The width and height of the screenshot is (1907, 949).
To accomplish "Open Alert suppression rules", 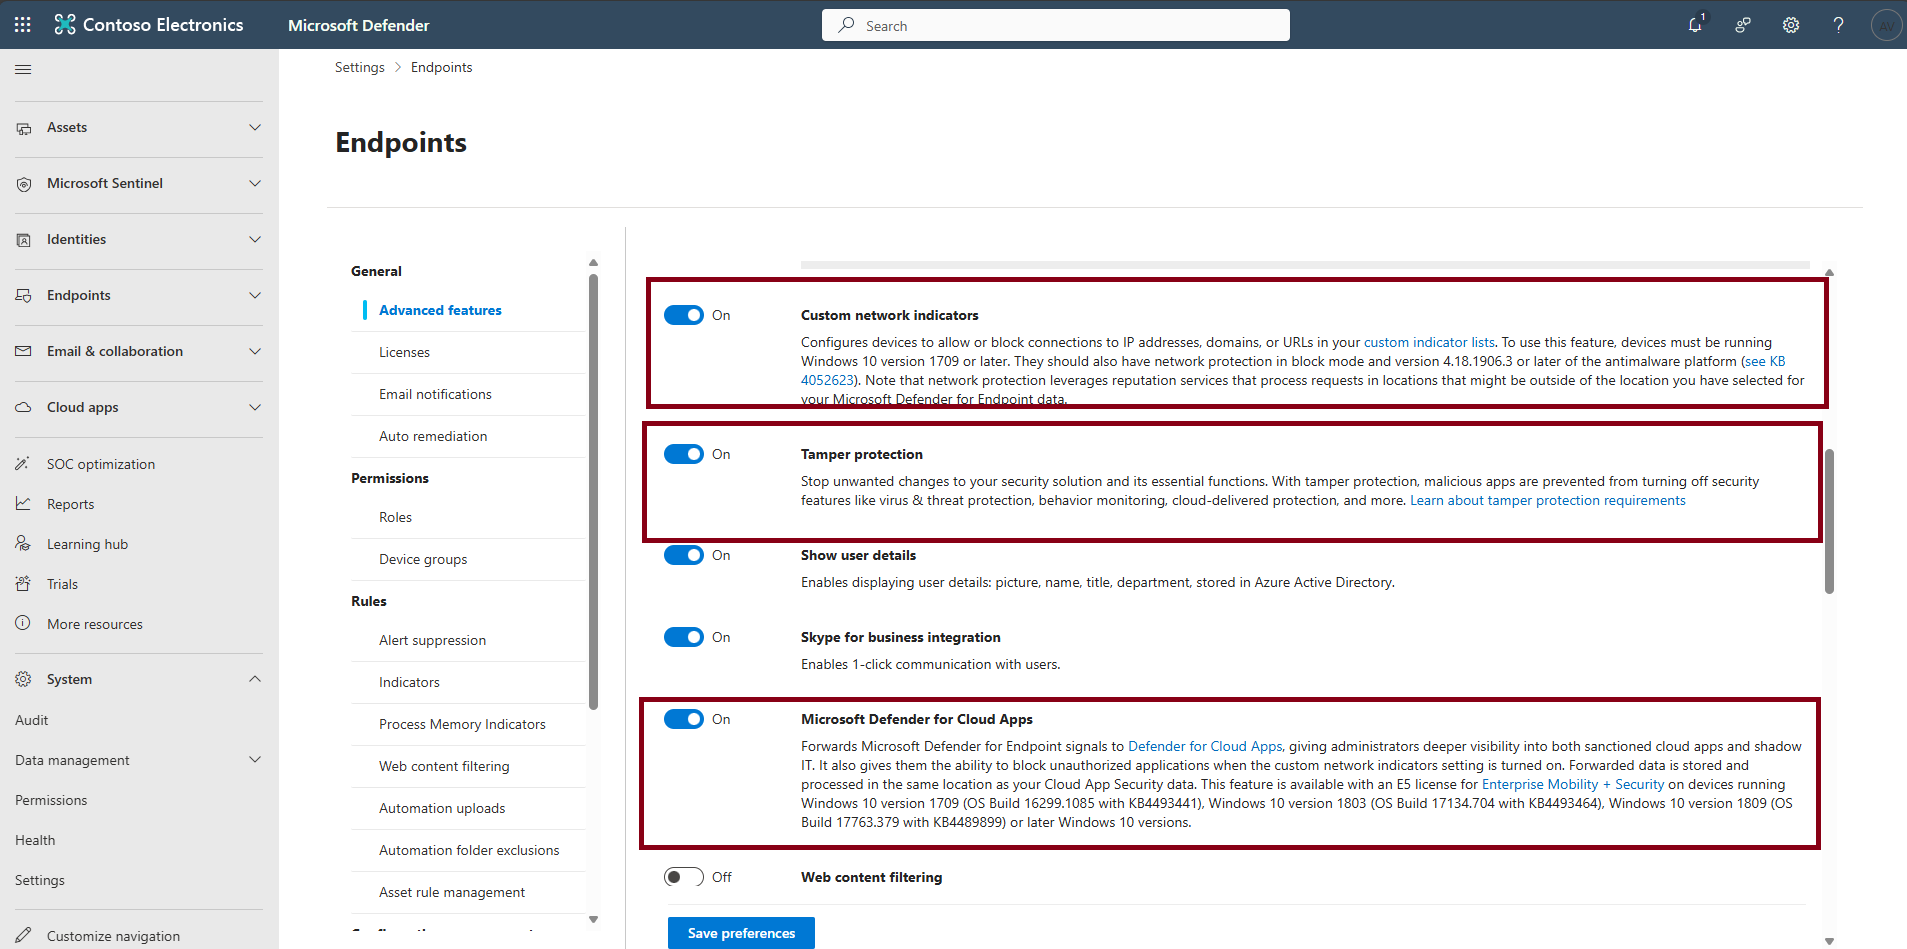I will point(432,640).
